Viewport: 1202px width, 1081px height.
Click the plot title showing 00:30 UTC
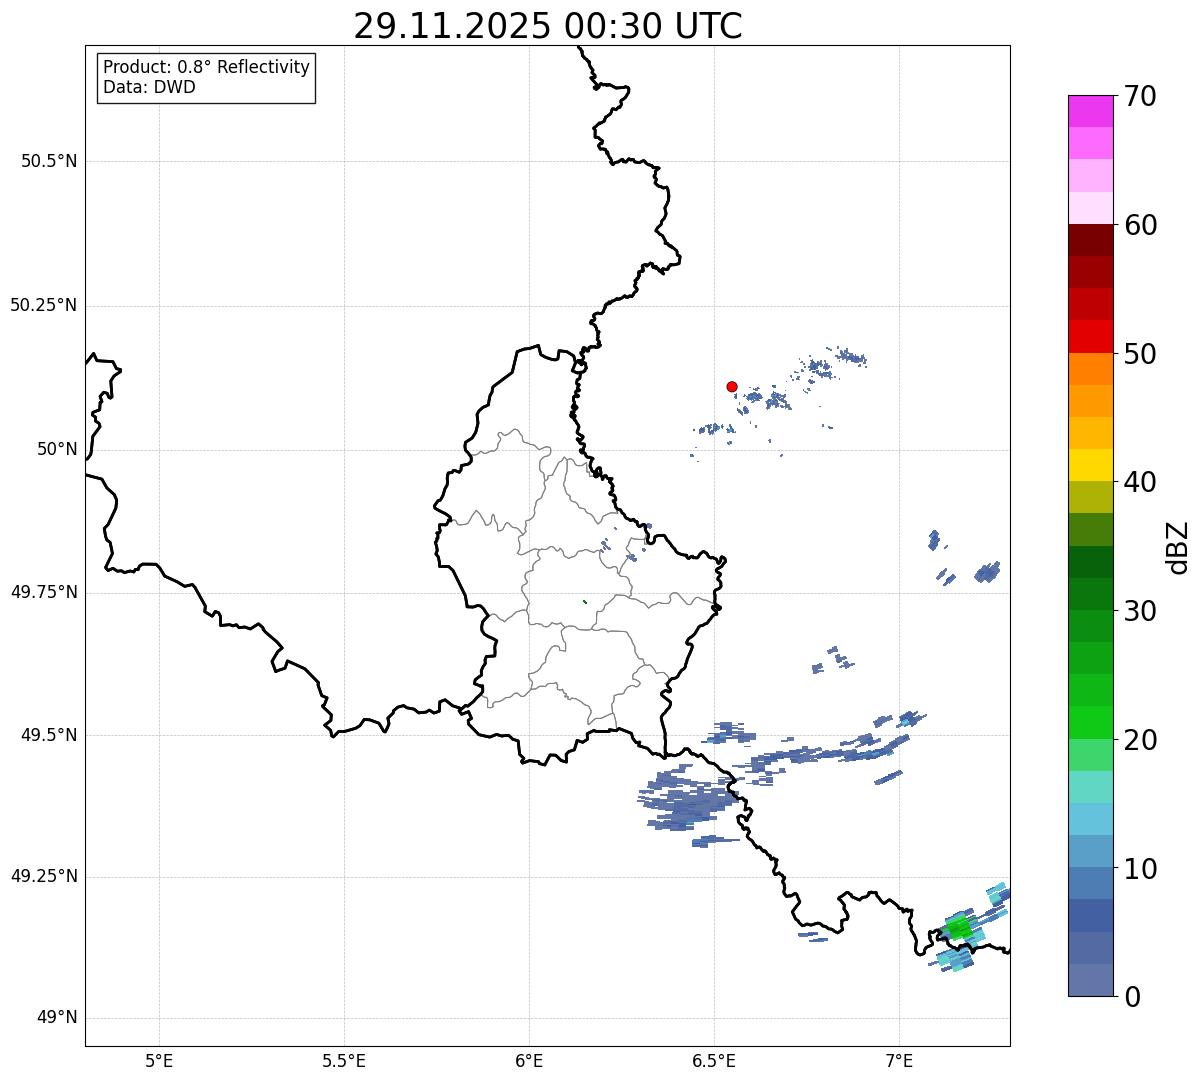coord(548,26)
